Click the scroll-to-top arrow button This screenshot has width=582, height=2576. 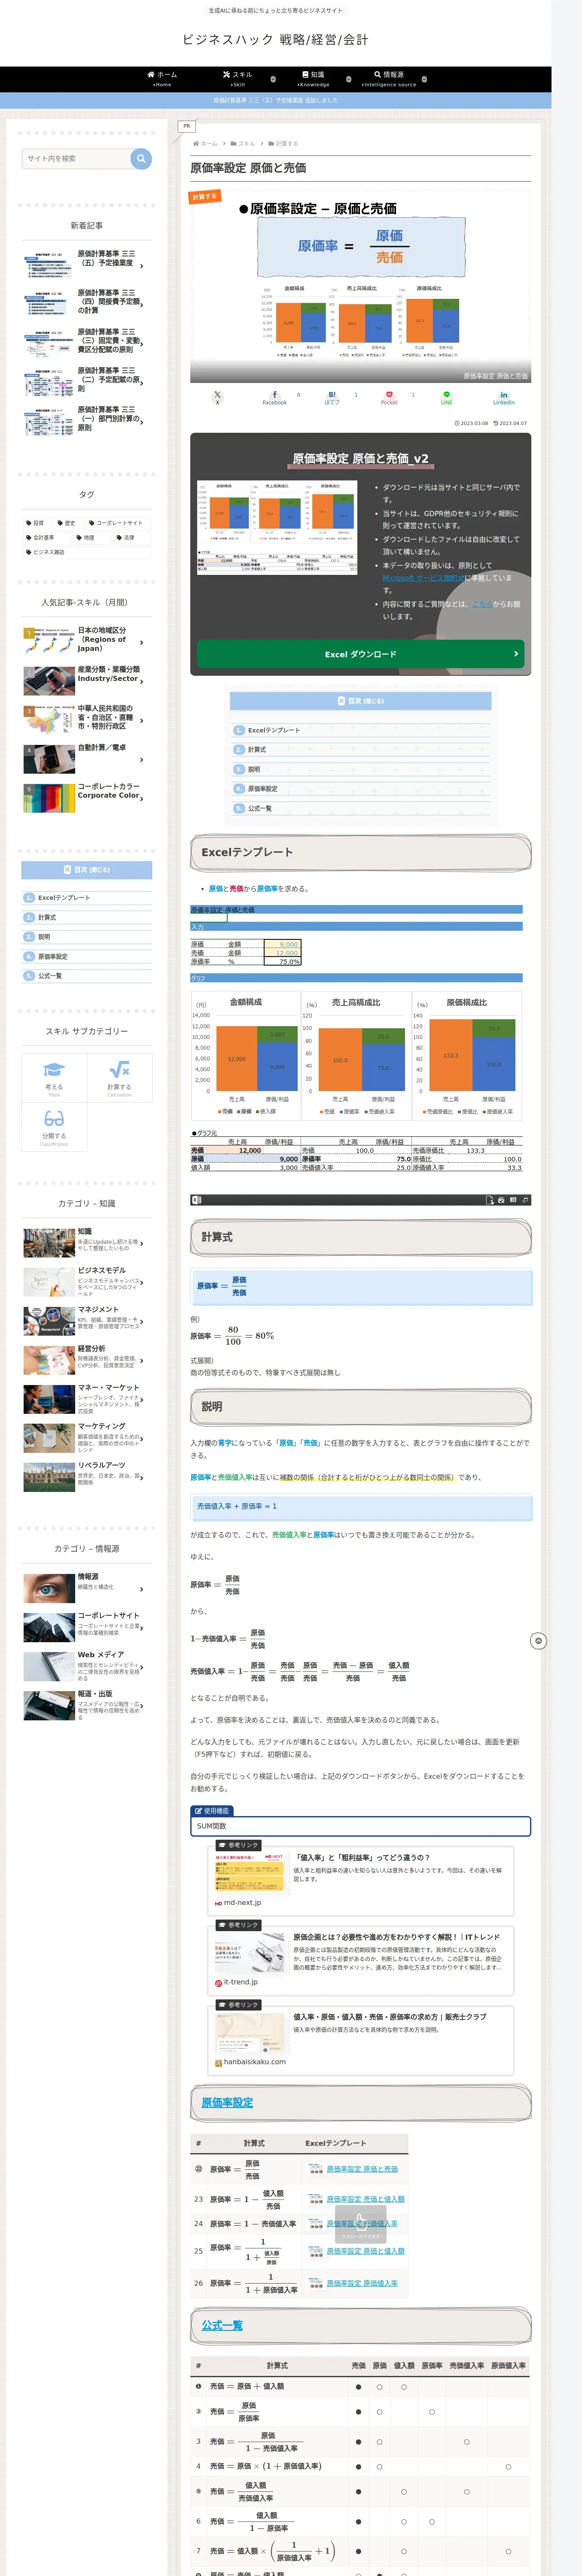(538, 1641)
